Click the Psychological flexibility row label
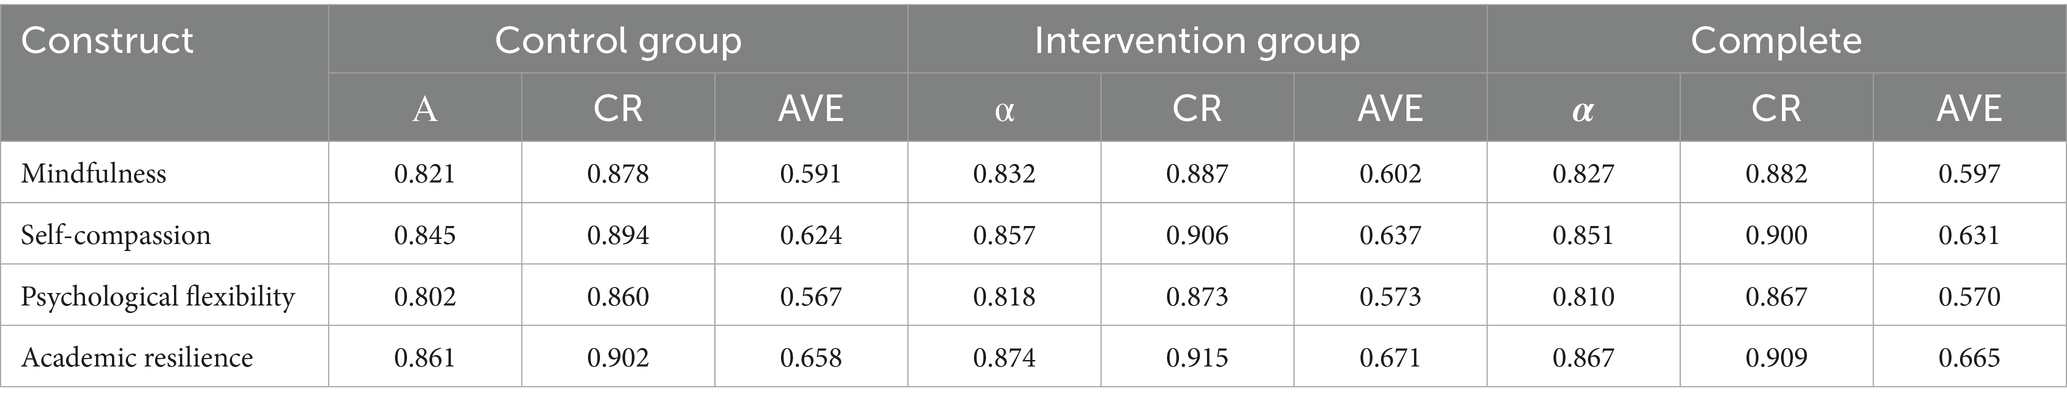Image resolution: width=2067 pixels, height=405 pixels. [158, 297]
